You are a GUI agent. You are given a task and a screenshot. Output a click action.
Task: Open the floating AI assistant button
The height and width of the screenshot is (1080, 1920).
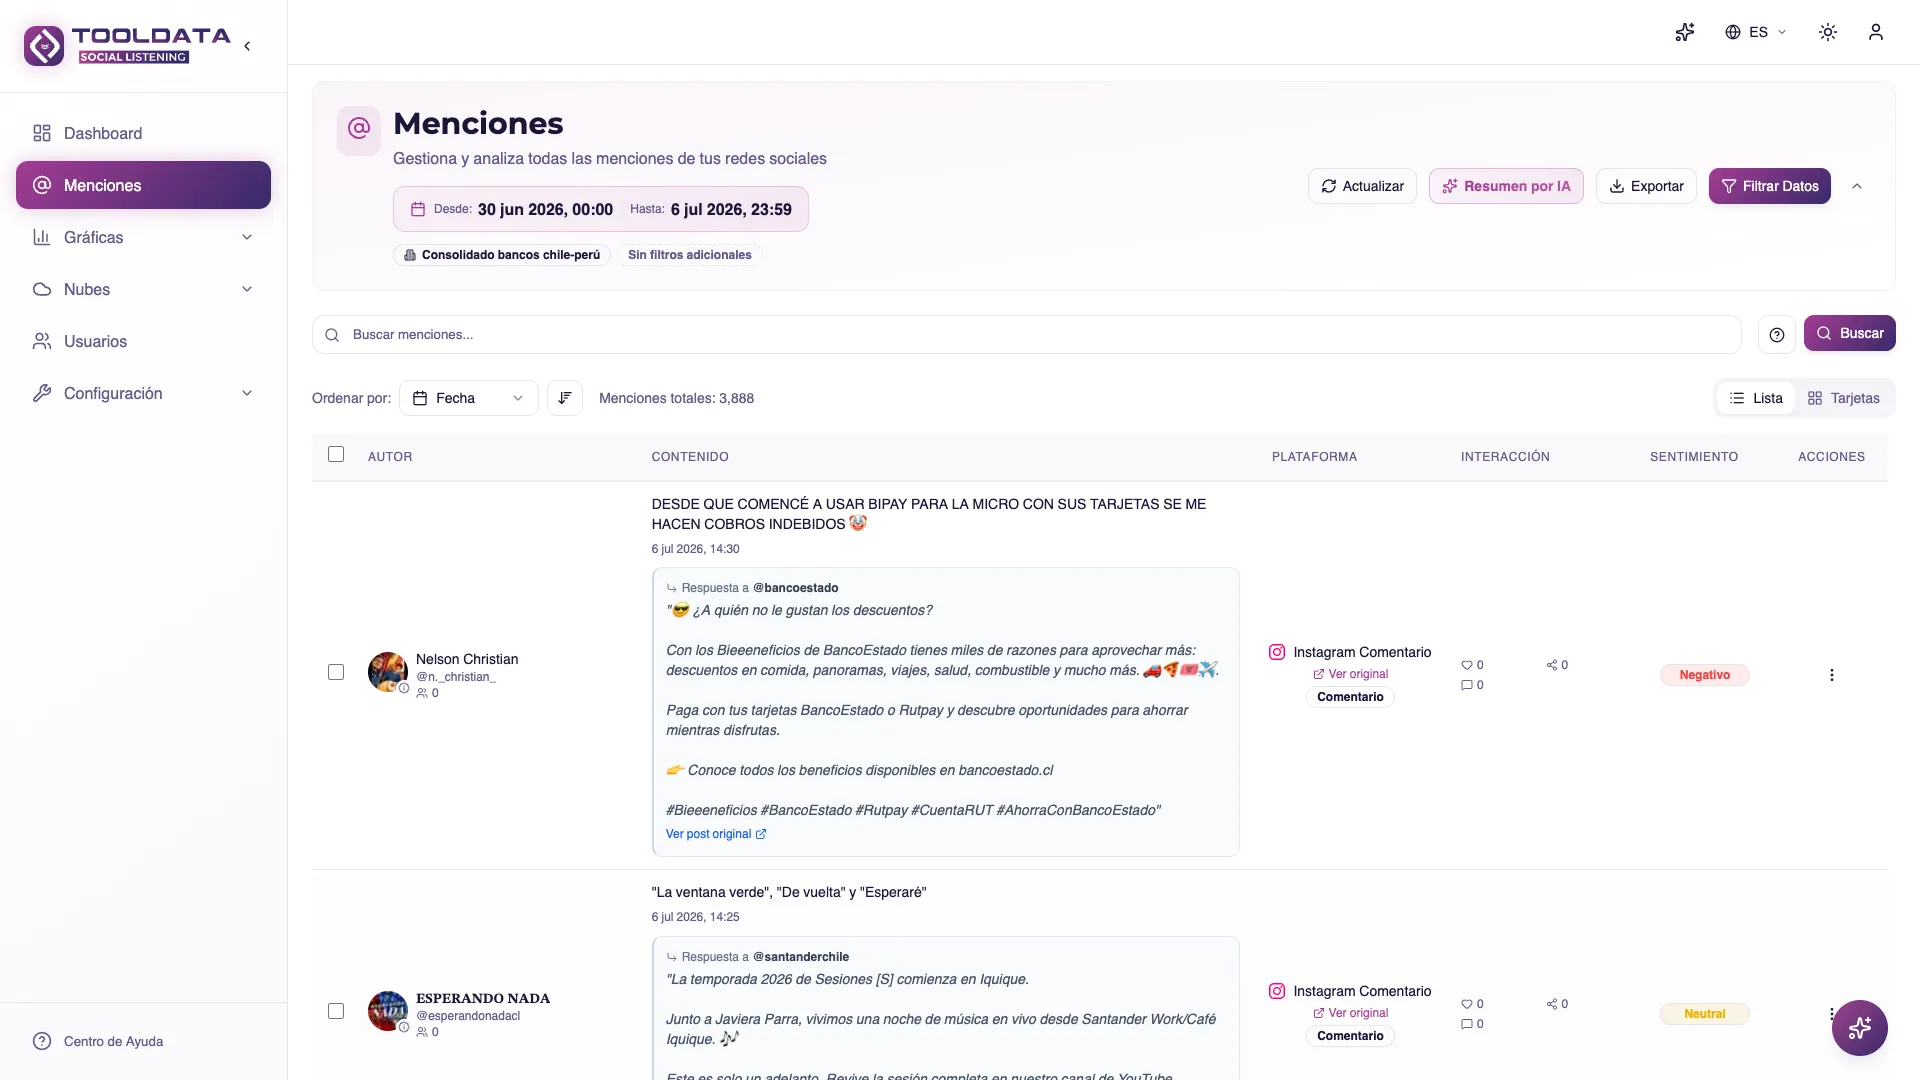click(x=1859, y=1028)
